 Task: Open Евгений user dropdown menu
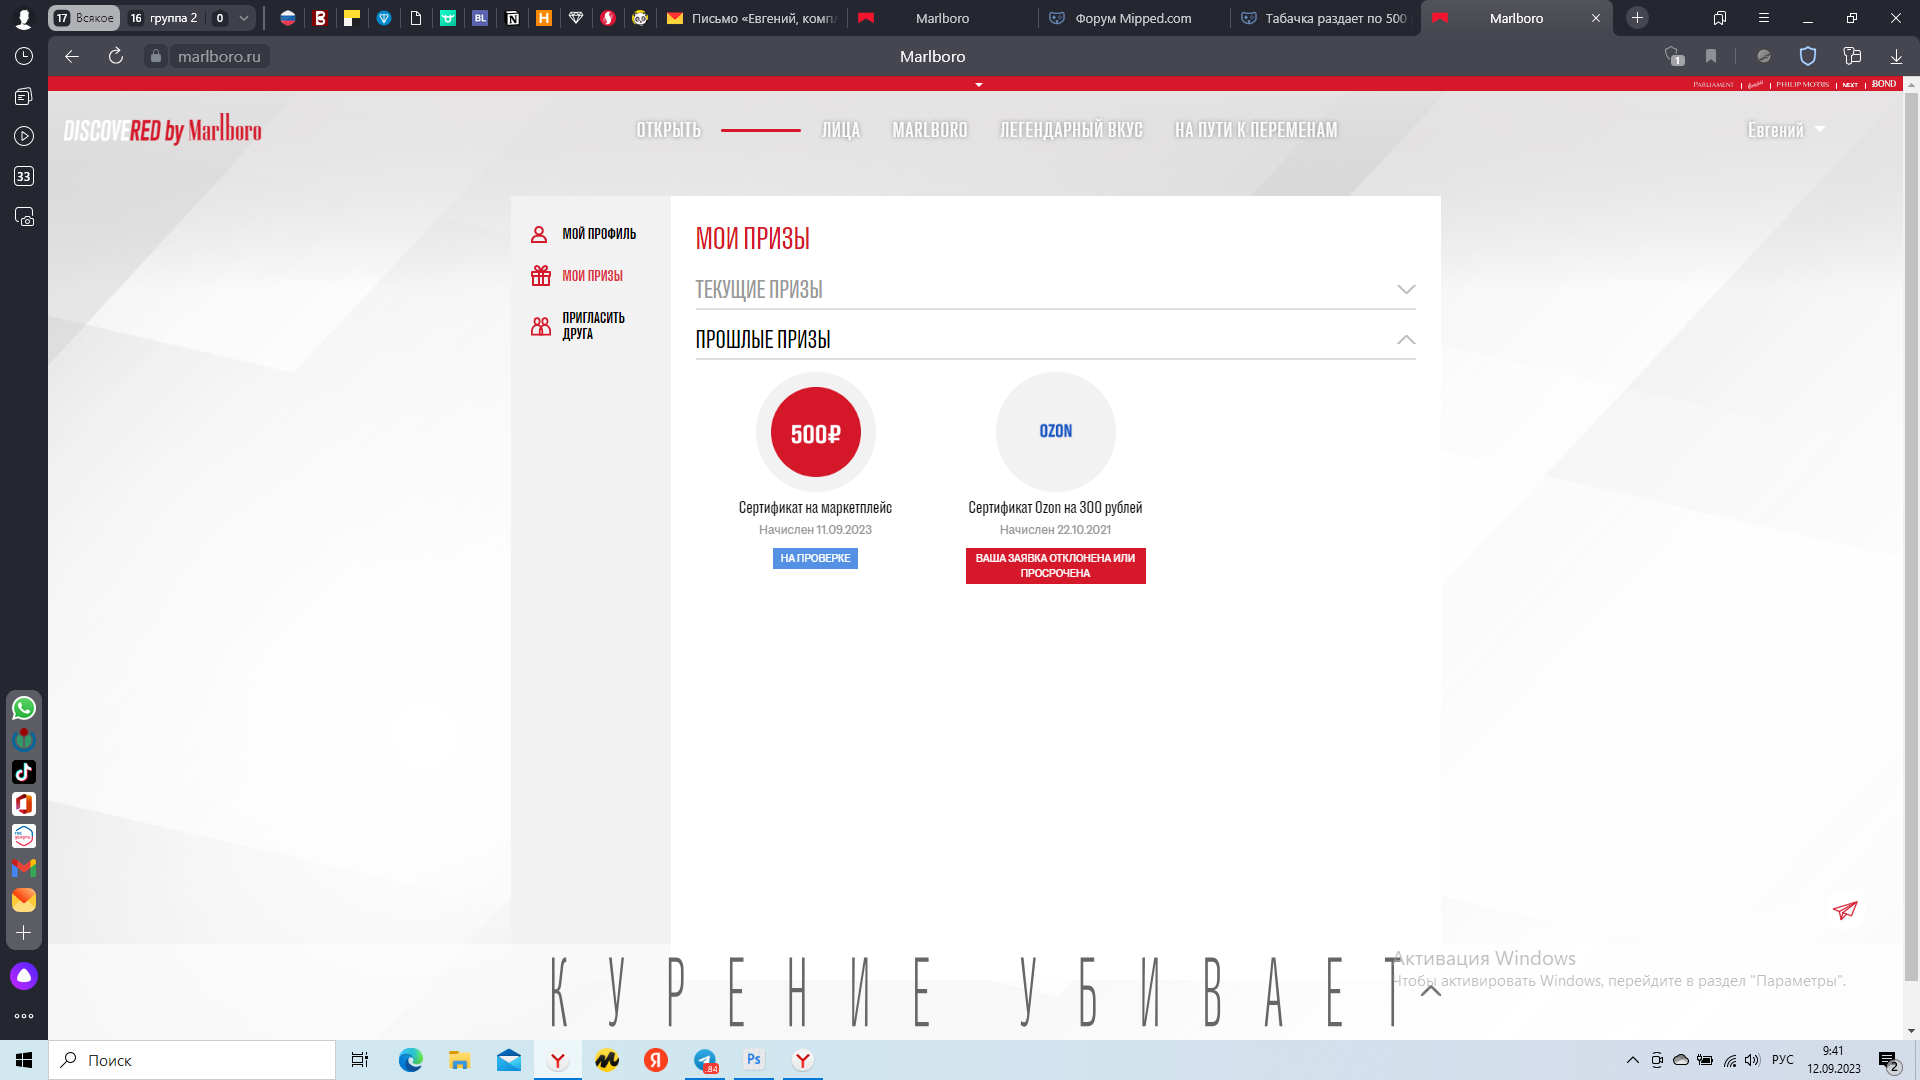(1786, 130)
